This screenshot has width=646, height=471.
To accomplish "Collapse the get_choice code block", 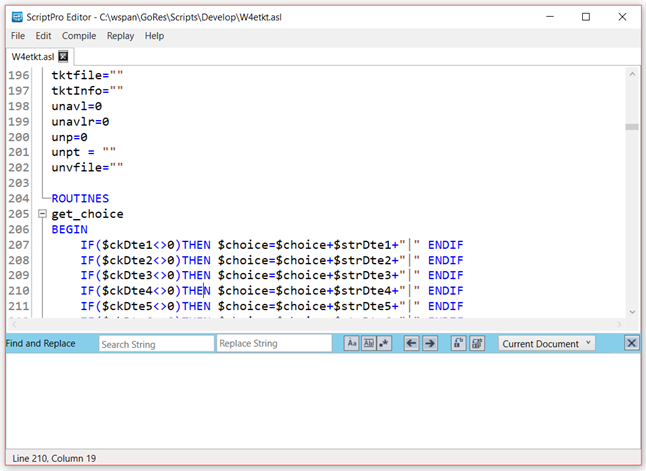I will click(x=42, y=214).
